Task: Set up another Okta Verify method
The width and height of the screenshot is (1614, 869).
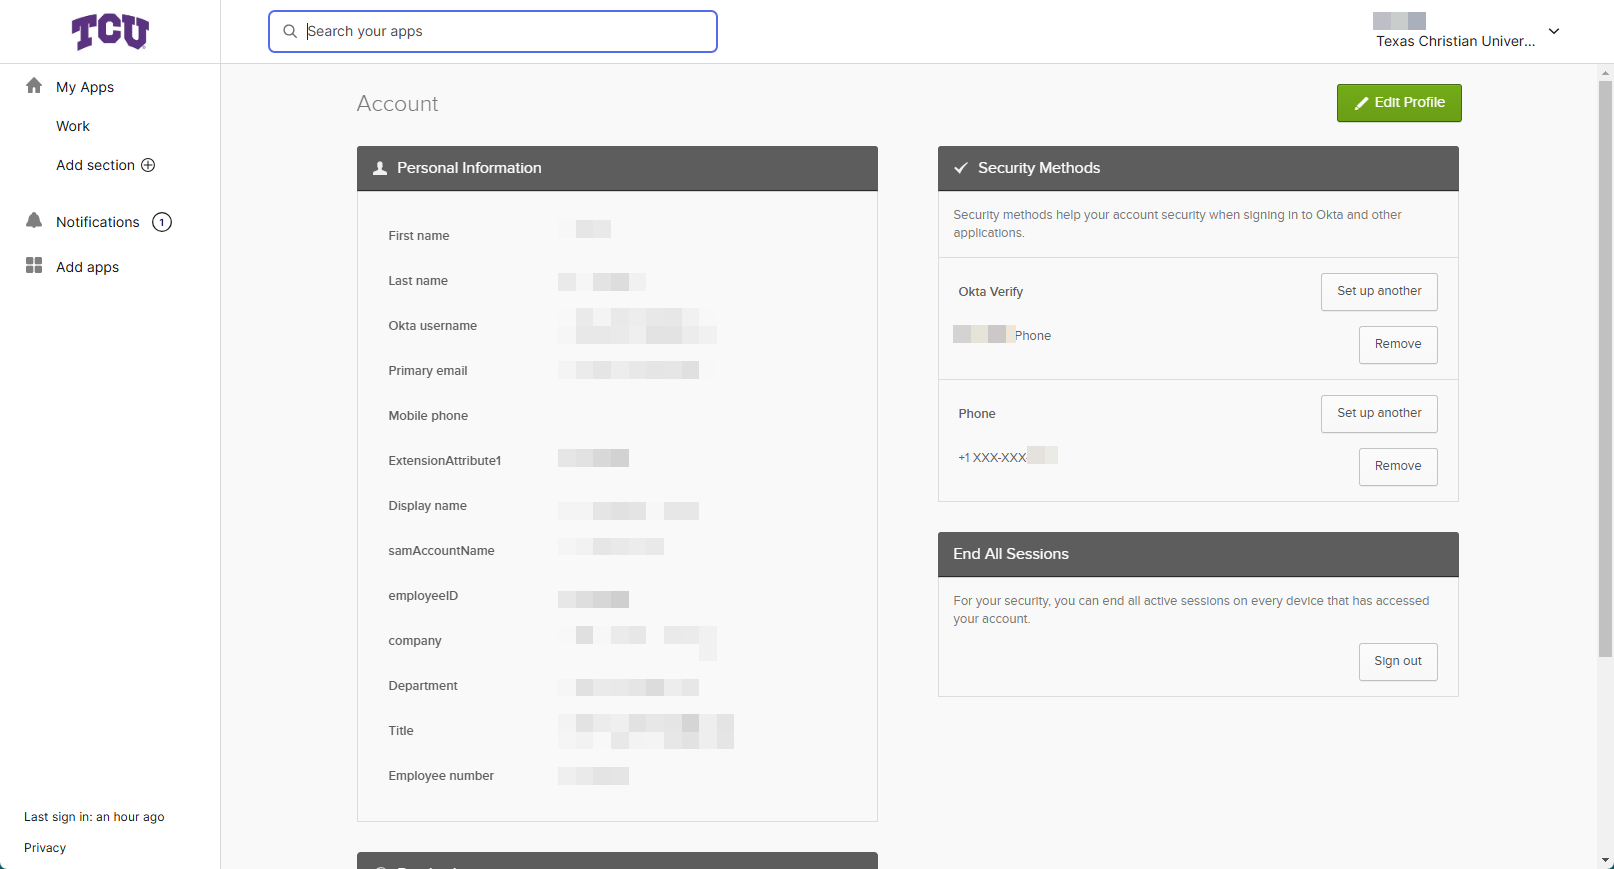Action: tap(1378, 291)
